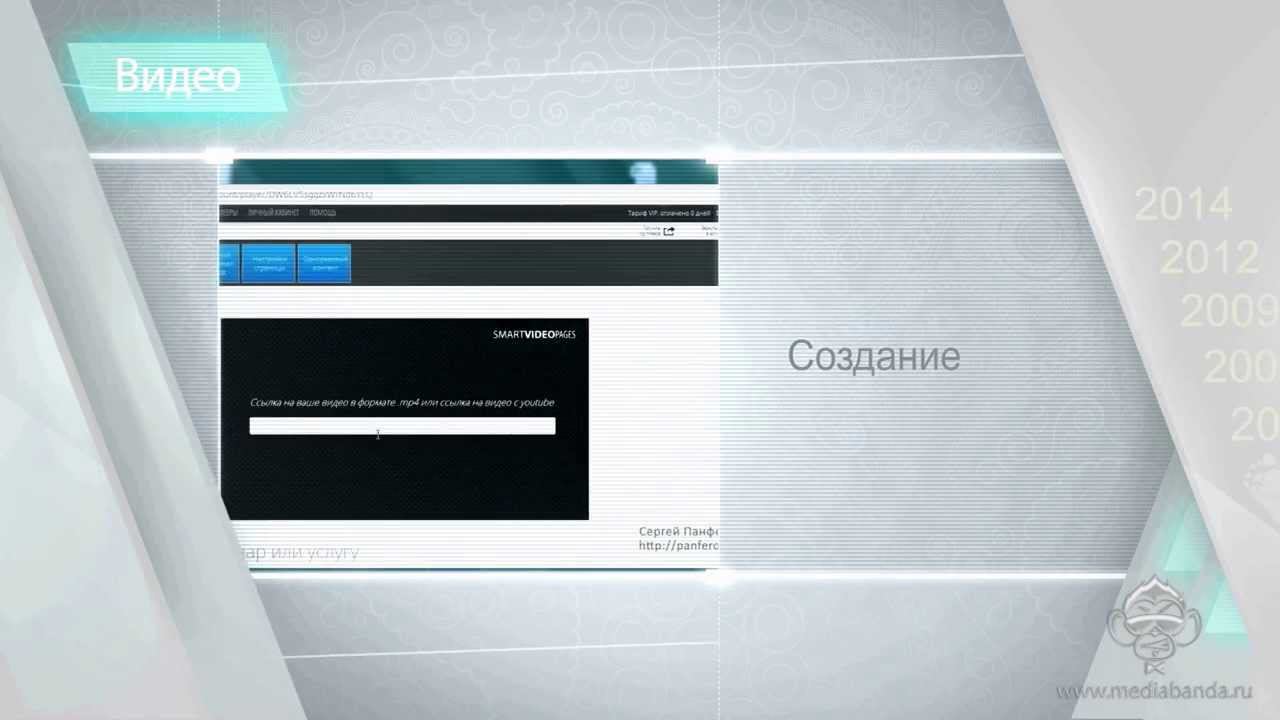Open the ПОМОЩЬ menu item
Viewport: 1280px width, 720px height.
pyautogui.click(x=323, y=213)
